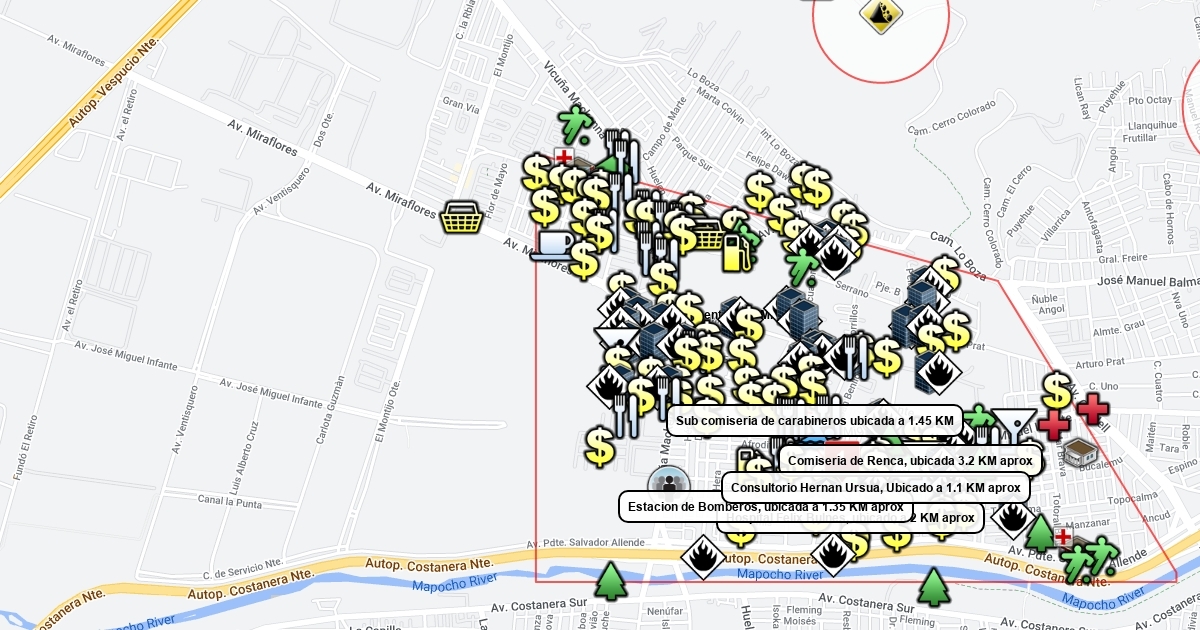The height and width of the screenshot is (630, 1200).
Task: Click the Comiseria de Renca distance label
Action: (x=910, y=460)
